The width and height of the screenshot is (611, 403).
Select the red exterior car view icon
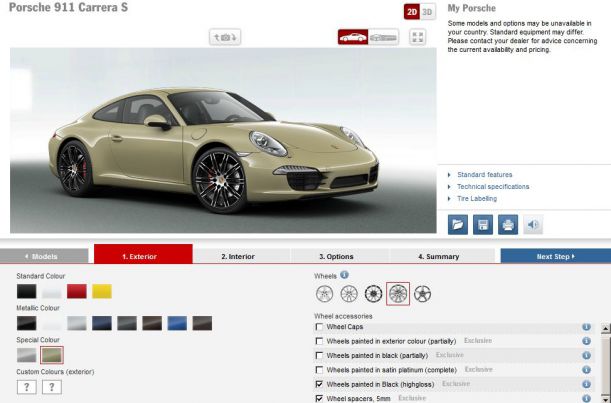coord(353,37)
